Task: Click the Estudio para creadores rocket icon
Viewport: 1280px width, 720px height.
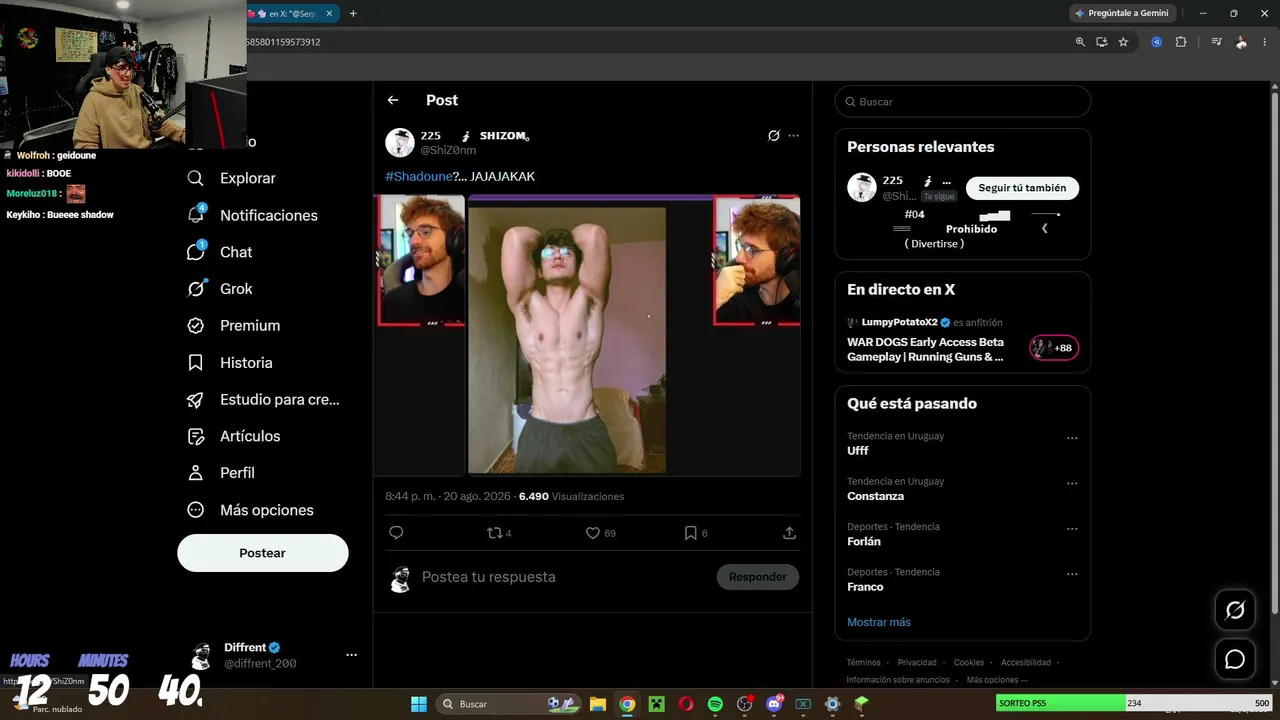Action: (196, 400)
